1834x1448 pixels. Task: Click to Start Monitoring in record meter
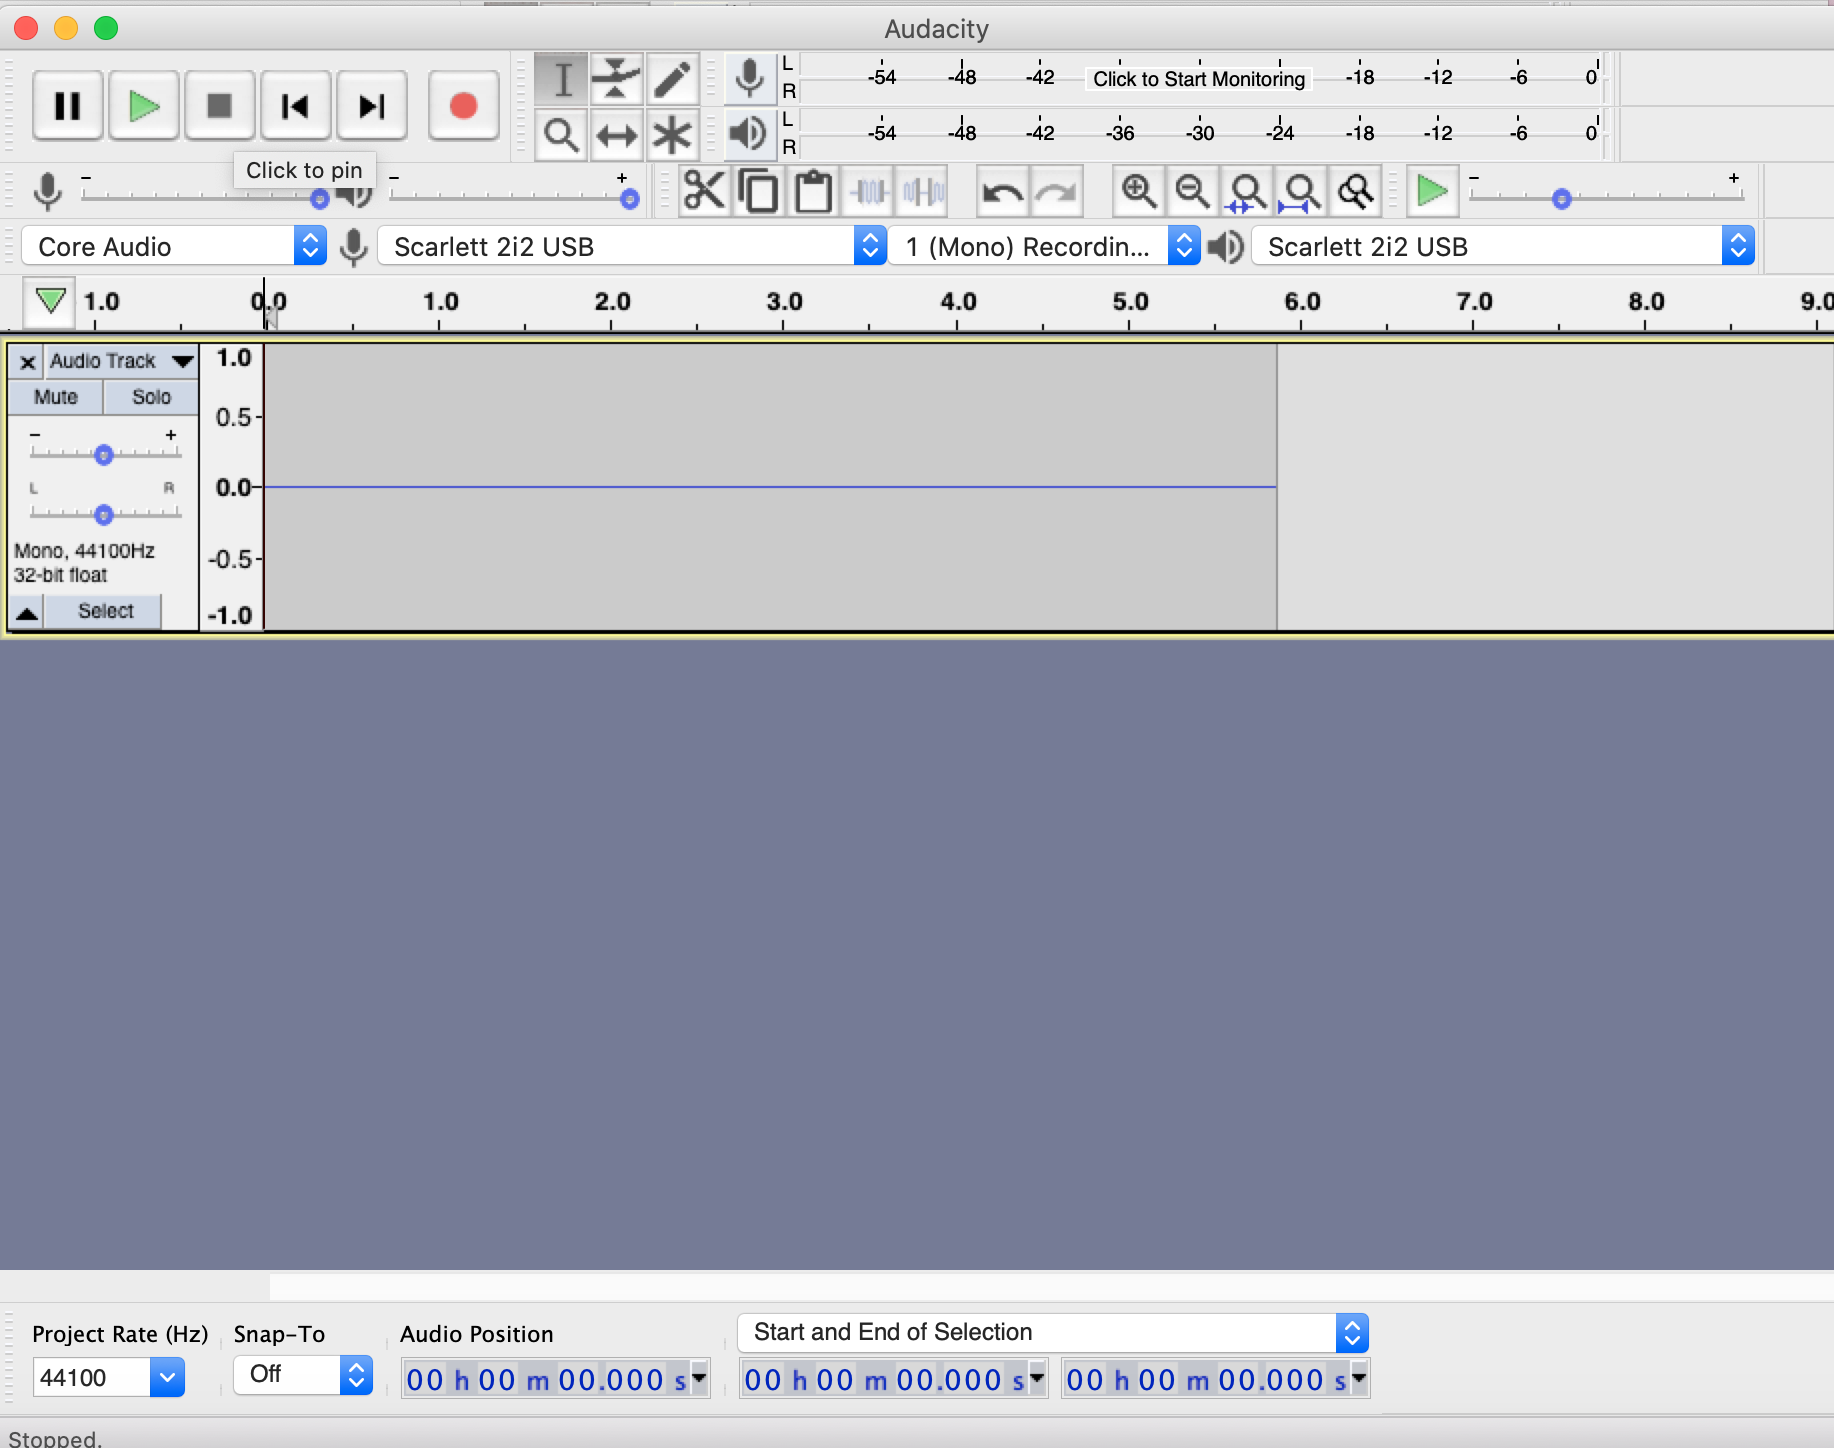(1199, 79)
